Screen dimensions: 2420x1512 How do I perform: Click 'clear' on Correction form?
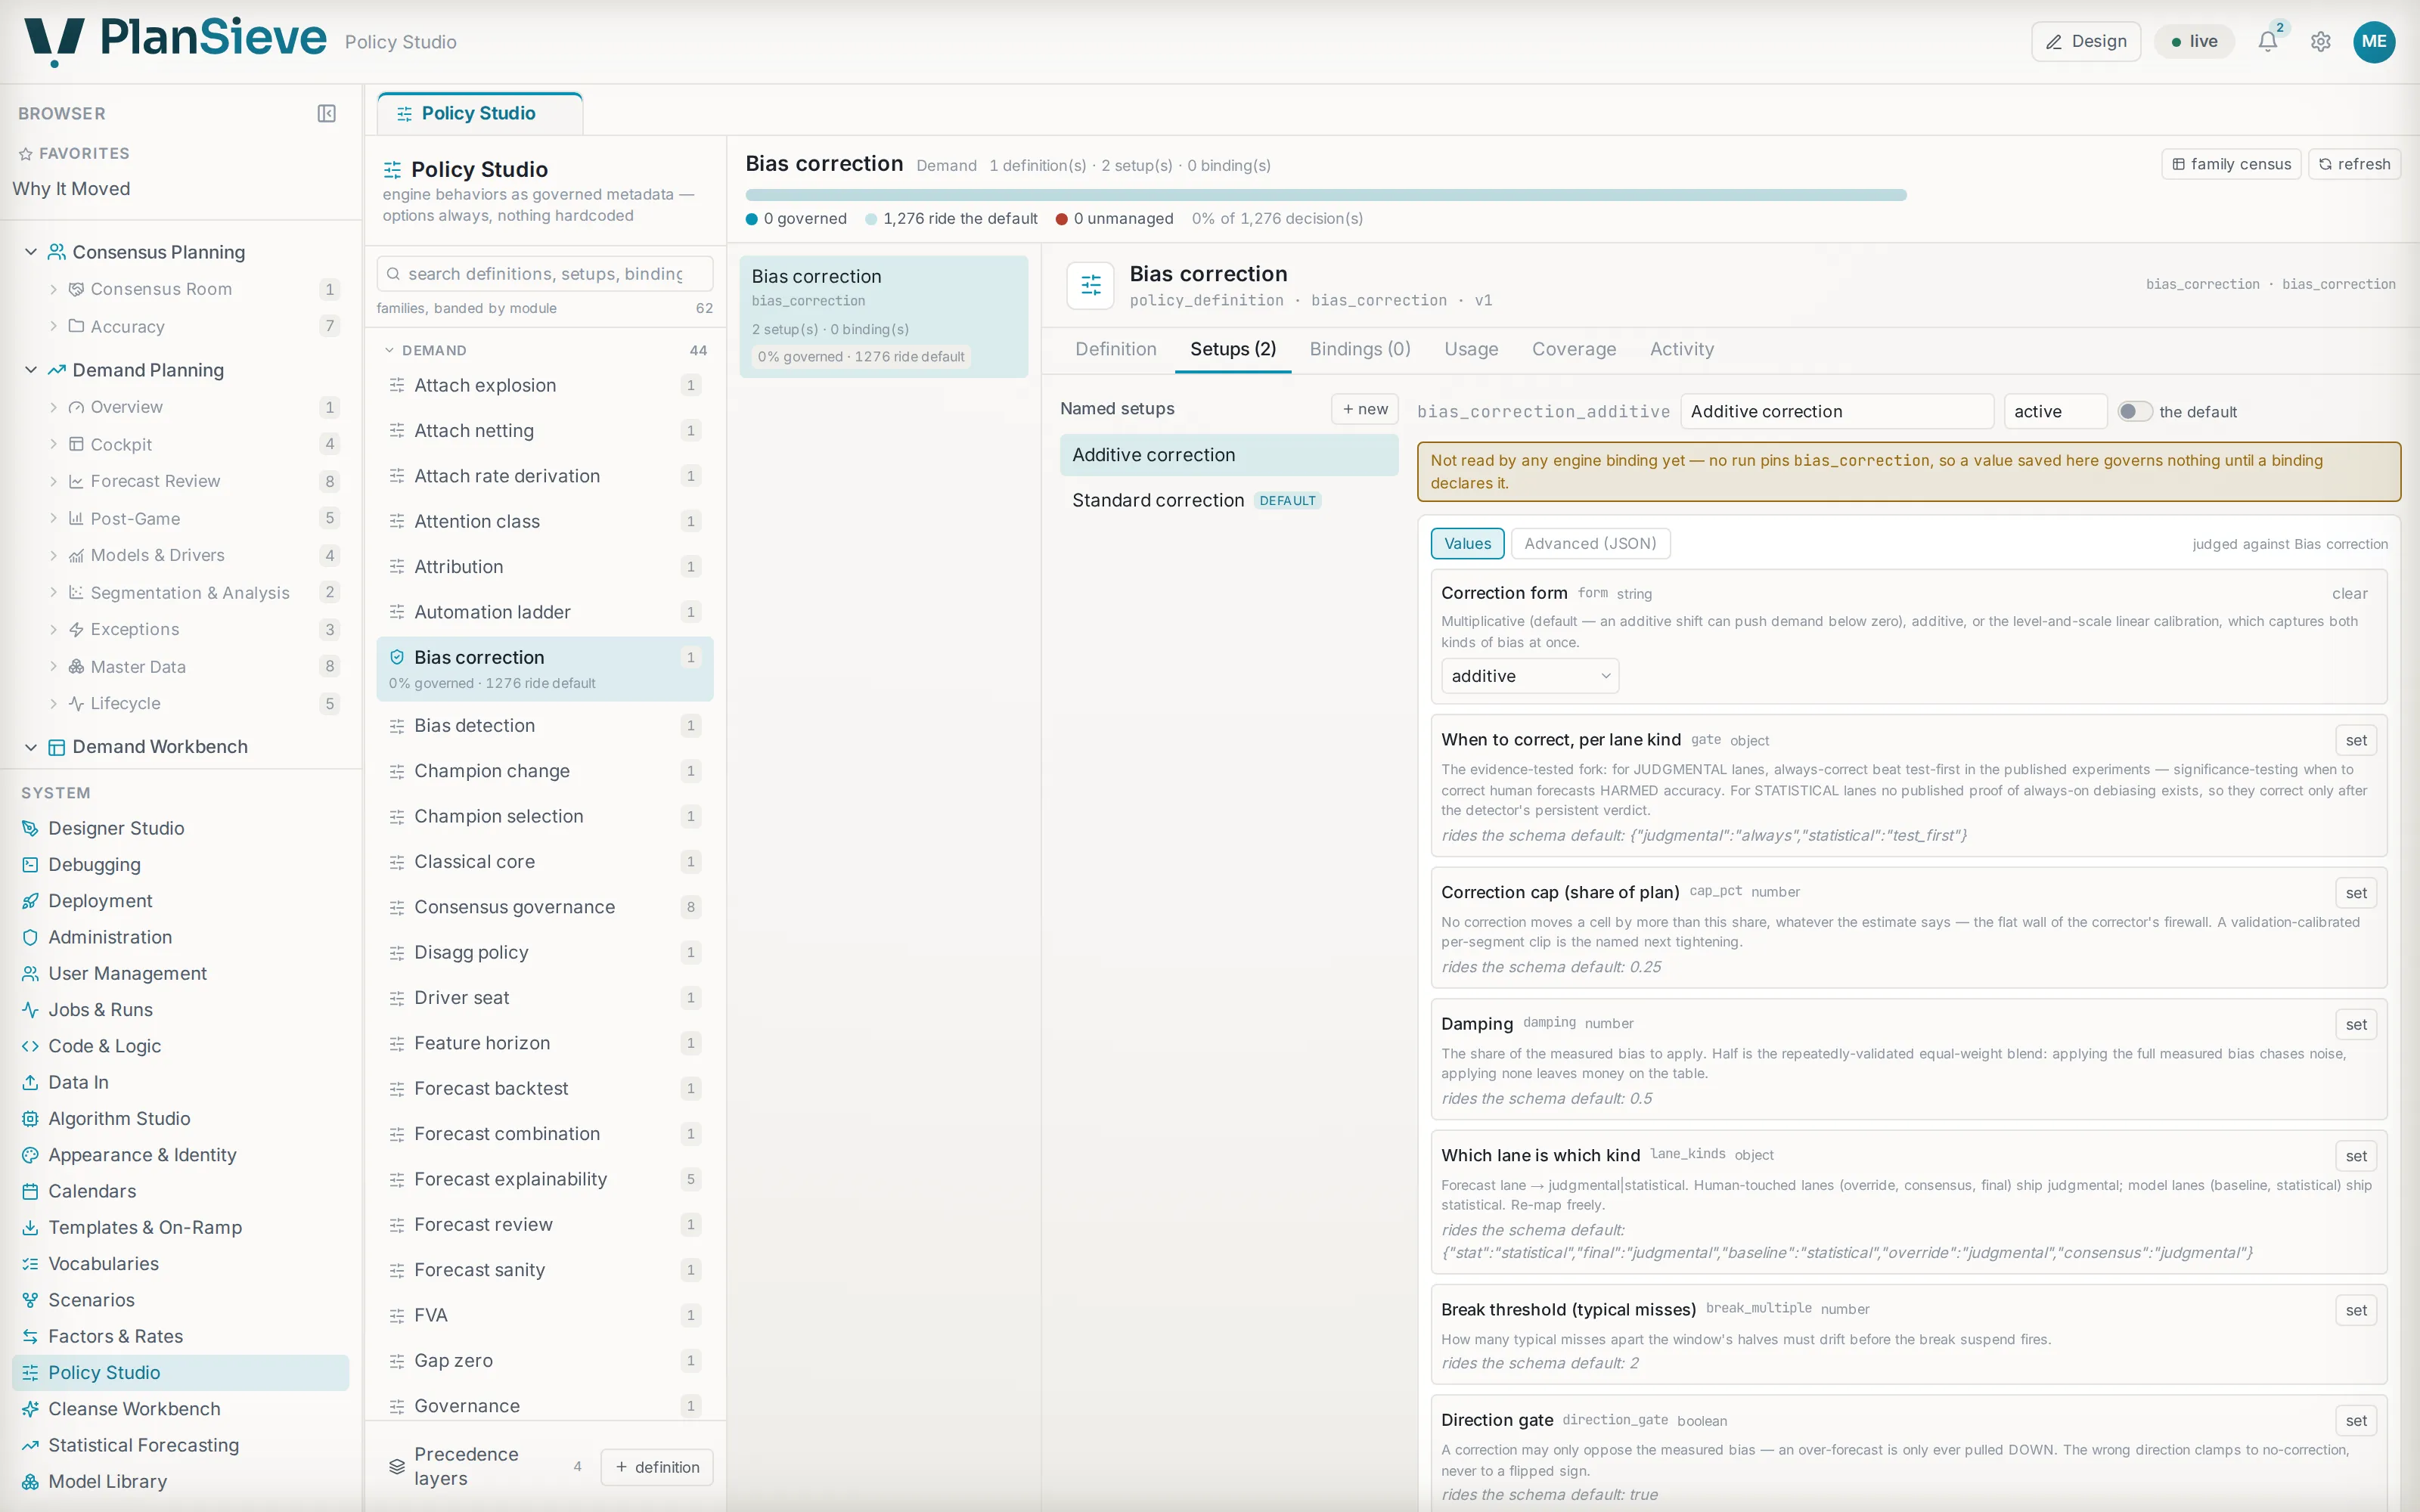pos(2349,593)
